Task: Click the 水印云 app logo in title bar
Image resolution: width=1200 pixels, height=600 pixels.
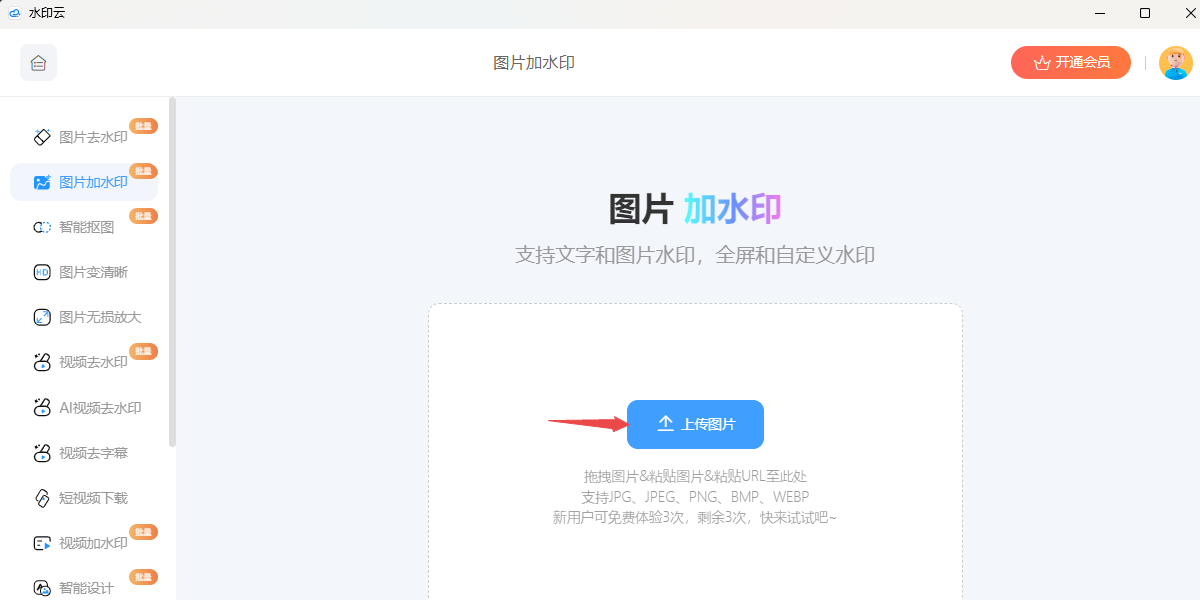Action: pyautogui.click(x=14, y=13)
